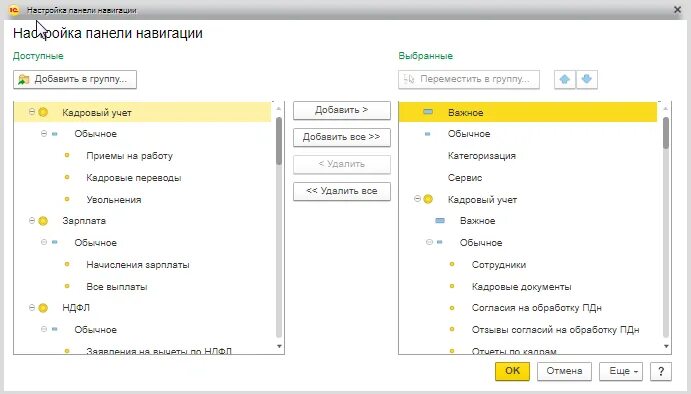The image size is (691, 394).
Task: Click scroll up arrow of Выбранные list
Action: pos(665,108)
